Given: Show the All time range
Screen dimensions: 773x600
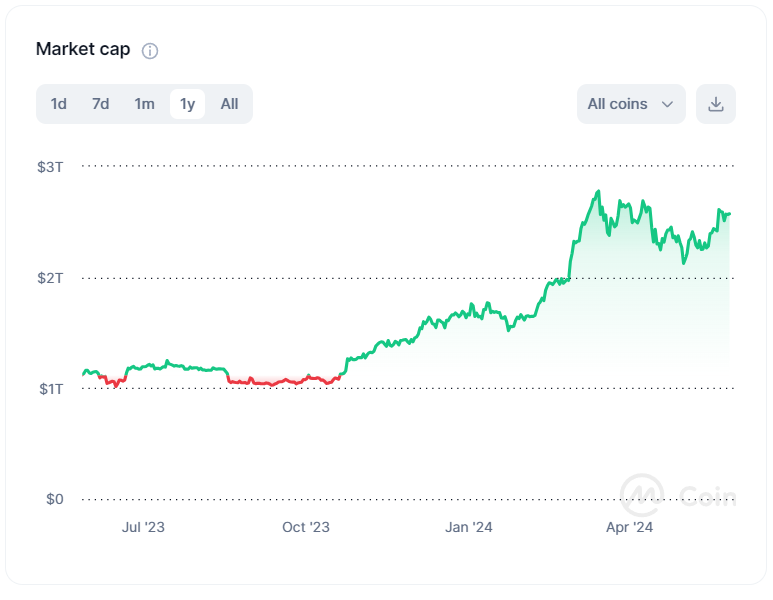Looking at the screenshot, I should [229, 104].
